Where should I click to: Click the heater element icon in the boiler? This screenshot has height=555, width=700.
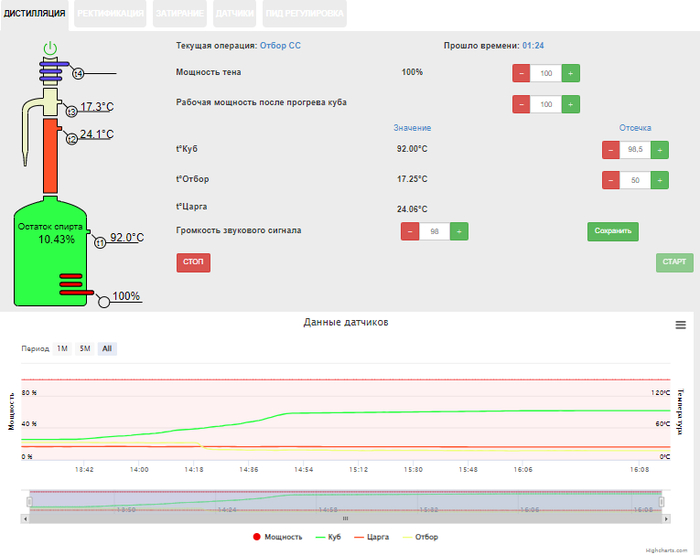pyautogui.click(x=71, y=283)
